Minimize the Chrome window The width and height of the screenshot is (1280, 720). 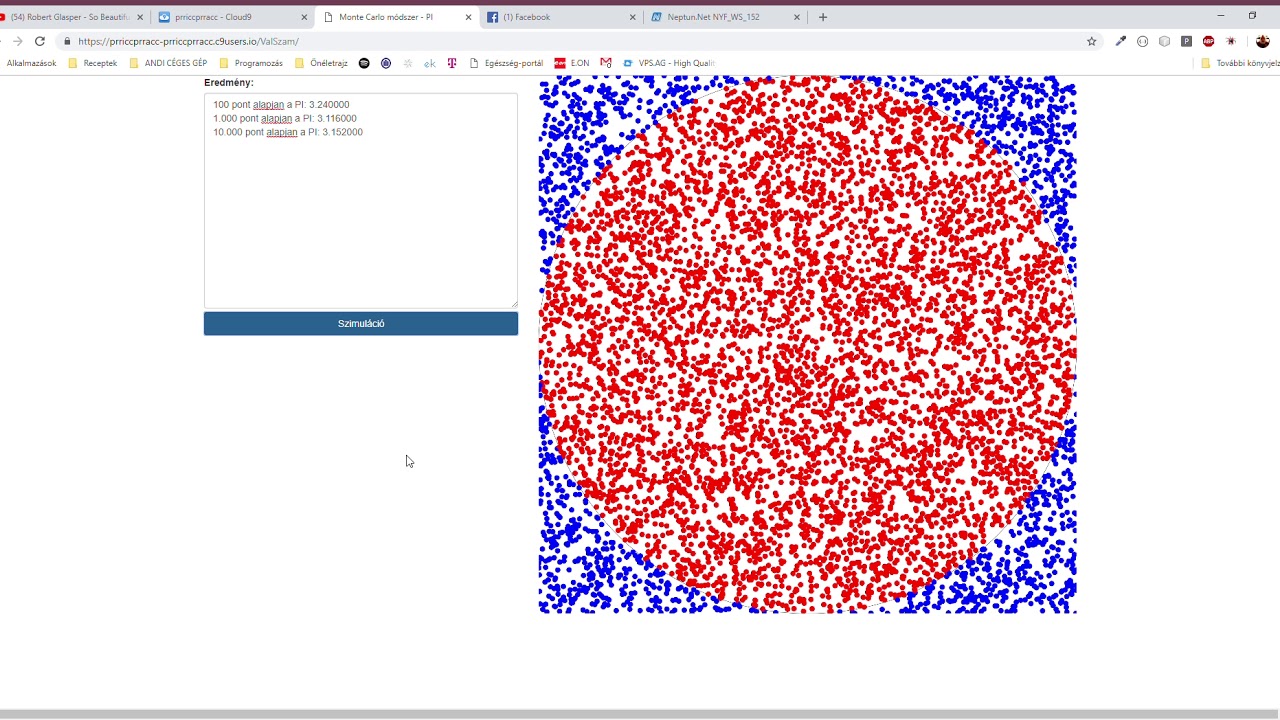(1220, 16)
